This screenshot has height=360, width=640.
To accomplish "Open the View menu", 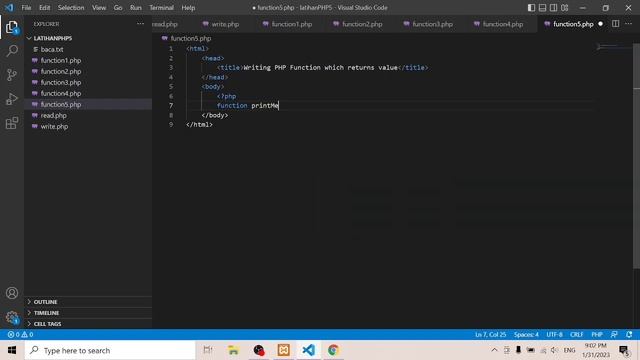I will (99, 8).
